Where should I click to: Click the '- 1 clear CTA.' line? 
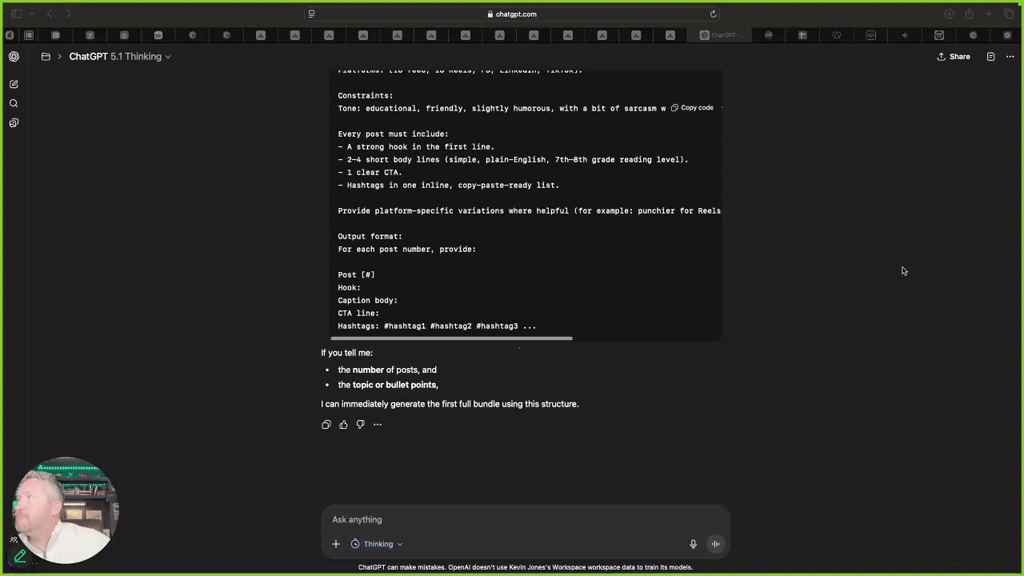pos(370,172)
